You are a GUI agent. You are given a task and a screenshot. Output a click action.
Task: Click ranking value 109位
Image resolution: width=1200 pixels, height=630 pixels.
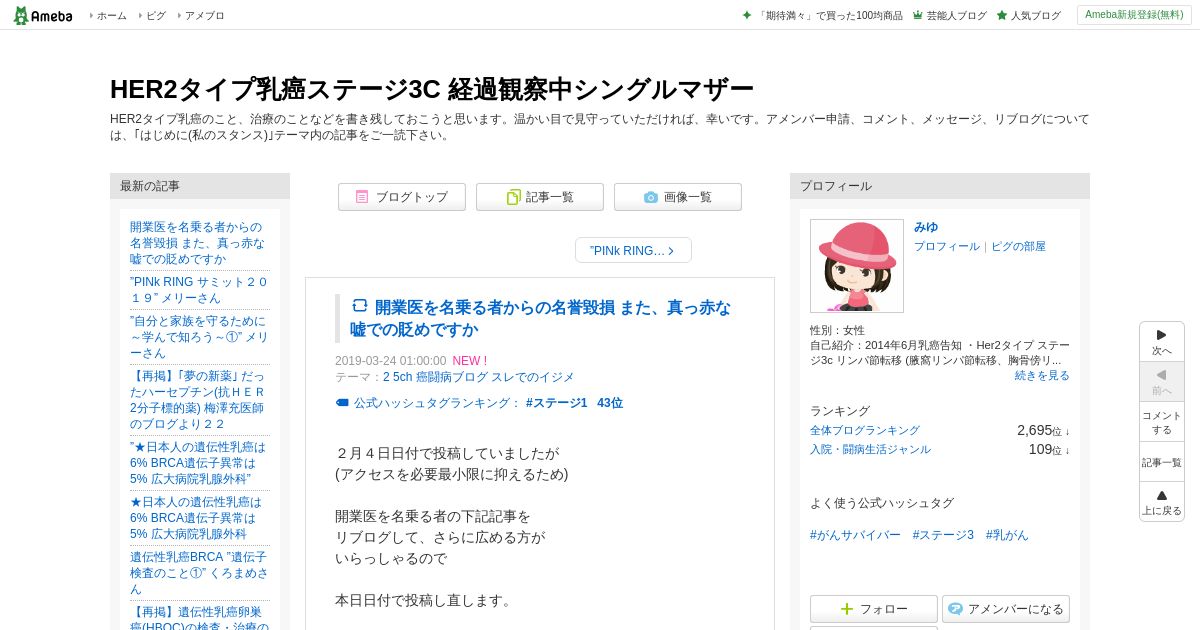click(1045, 449)
